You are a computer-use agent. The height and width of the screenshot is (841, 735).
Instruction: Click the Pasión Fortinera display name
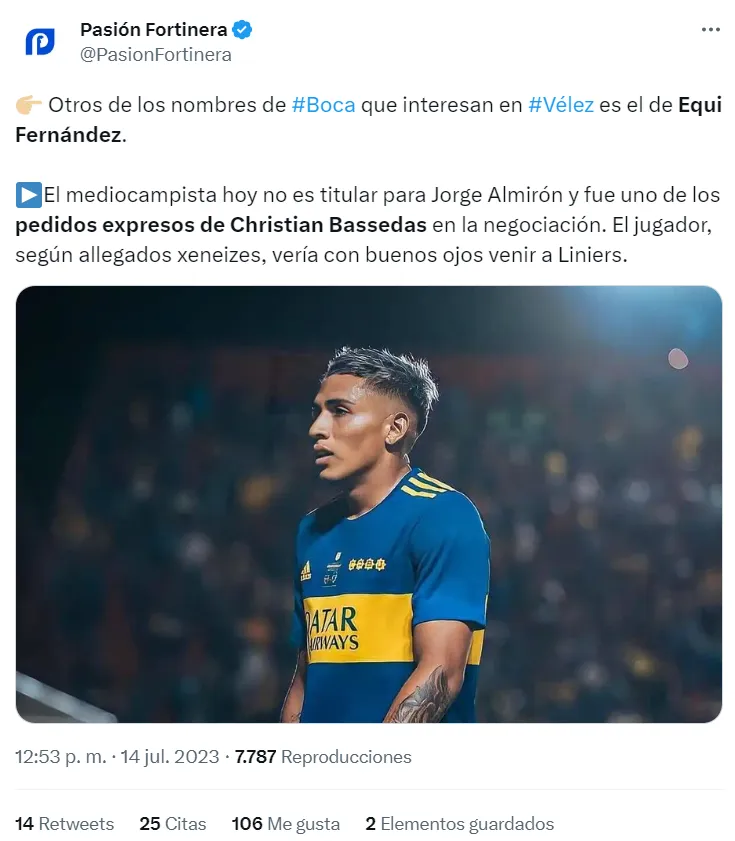point(153,29)
